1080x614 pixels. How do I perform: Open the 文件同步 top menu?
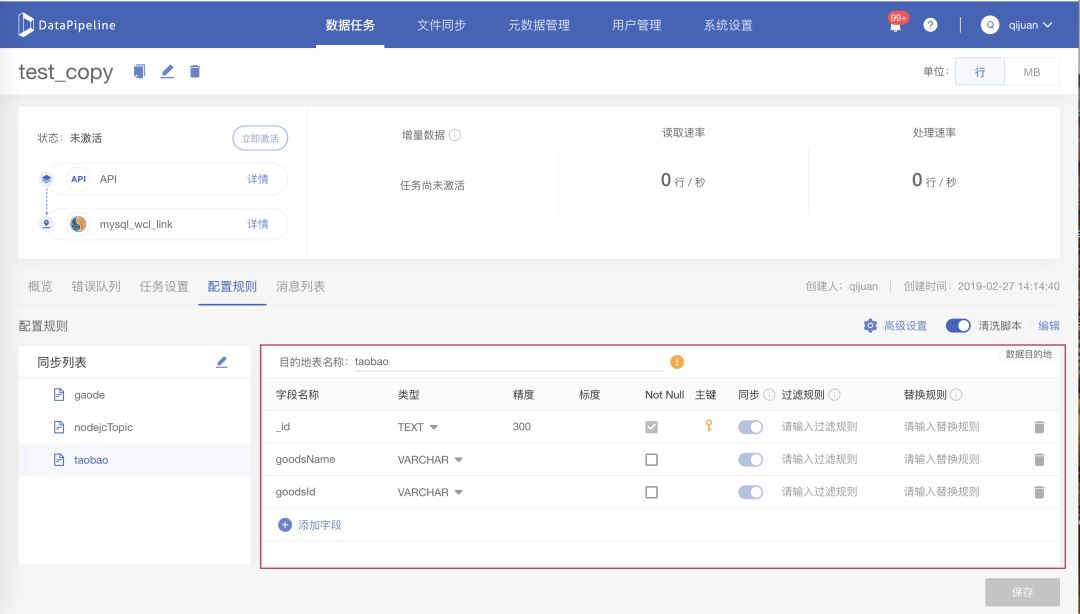442,25
